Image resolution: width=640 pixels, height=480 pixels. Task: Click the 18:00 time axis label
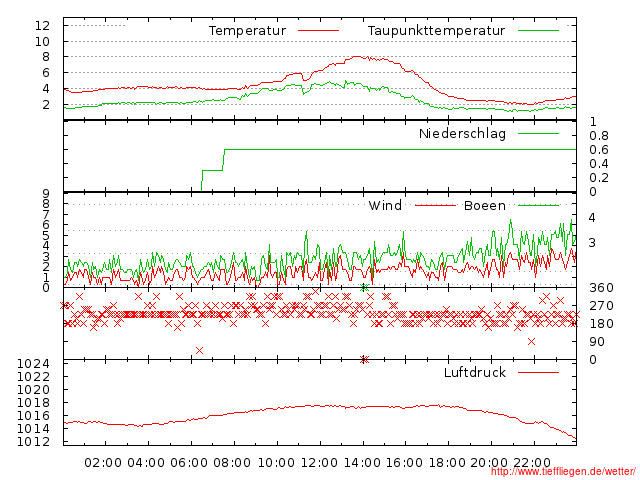tap(447, 463)
